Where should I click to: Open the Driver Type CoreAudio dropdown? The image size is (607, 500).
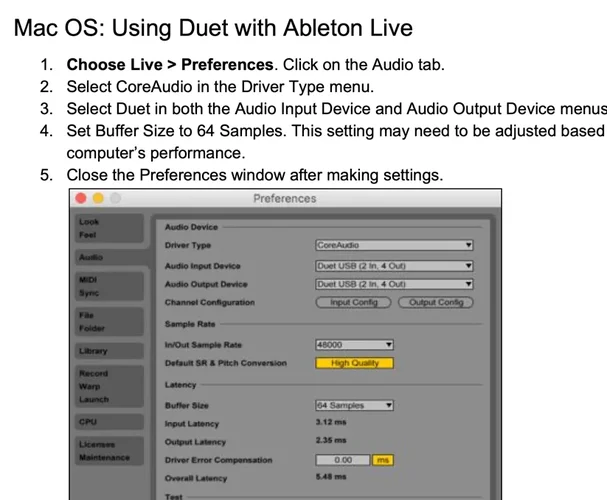[x=394, y=245]
